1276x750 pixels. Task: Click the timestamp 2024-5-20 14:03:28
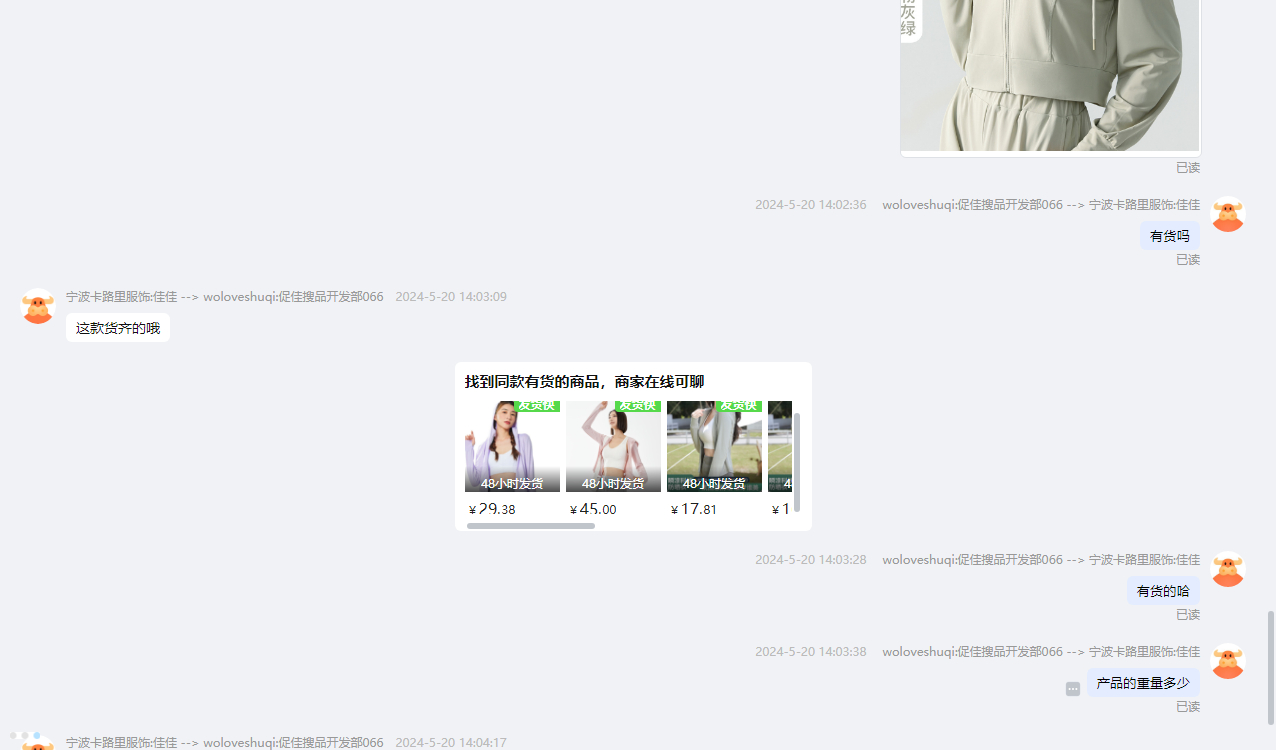click(811, 560)
